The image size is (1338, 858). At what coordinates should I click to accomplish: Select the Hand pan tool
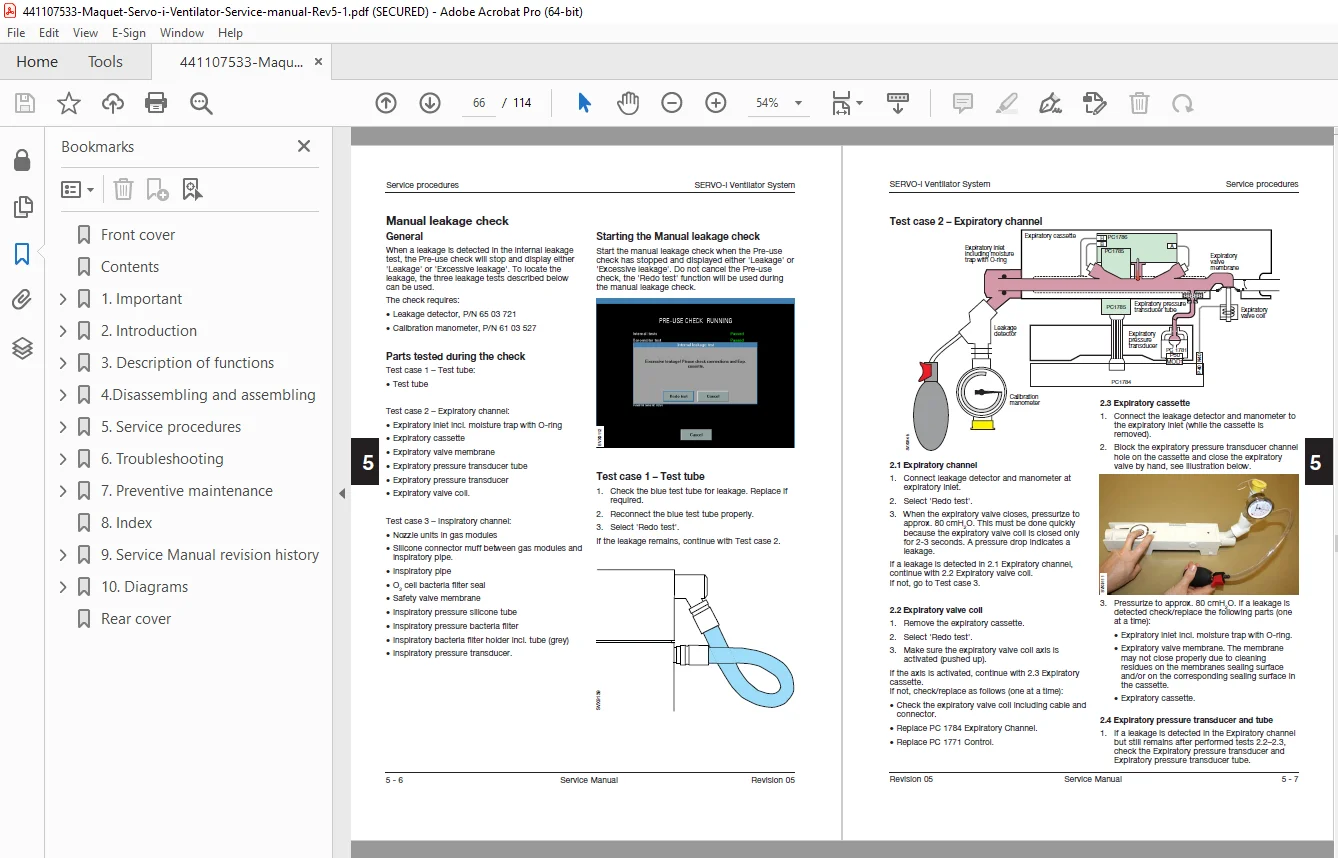click(x=627, y=103)
